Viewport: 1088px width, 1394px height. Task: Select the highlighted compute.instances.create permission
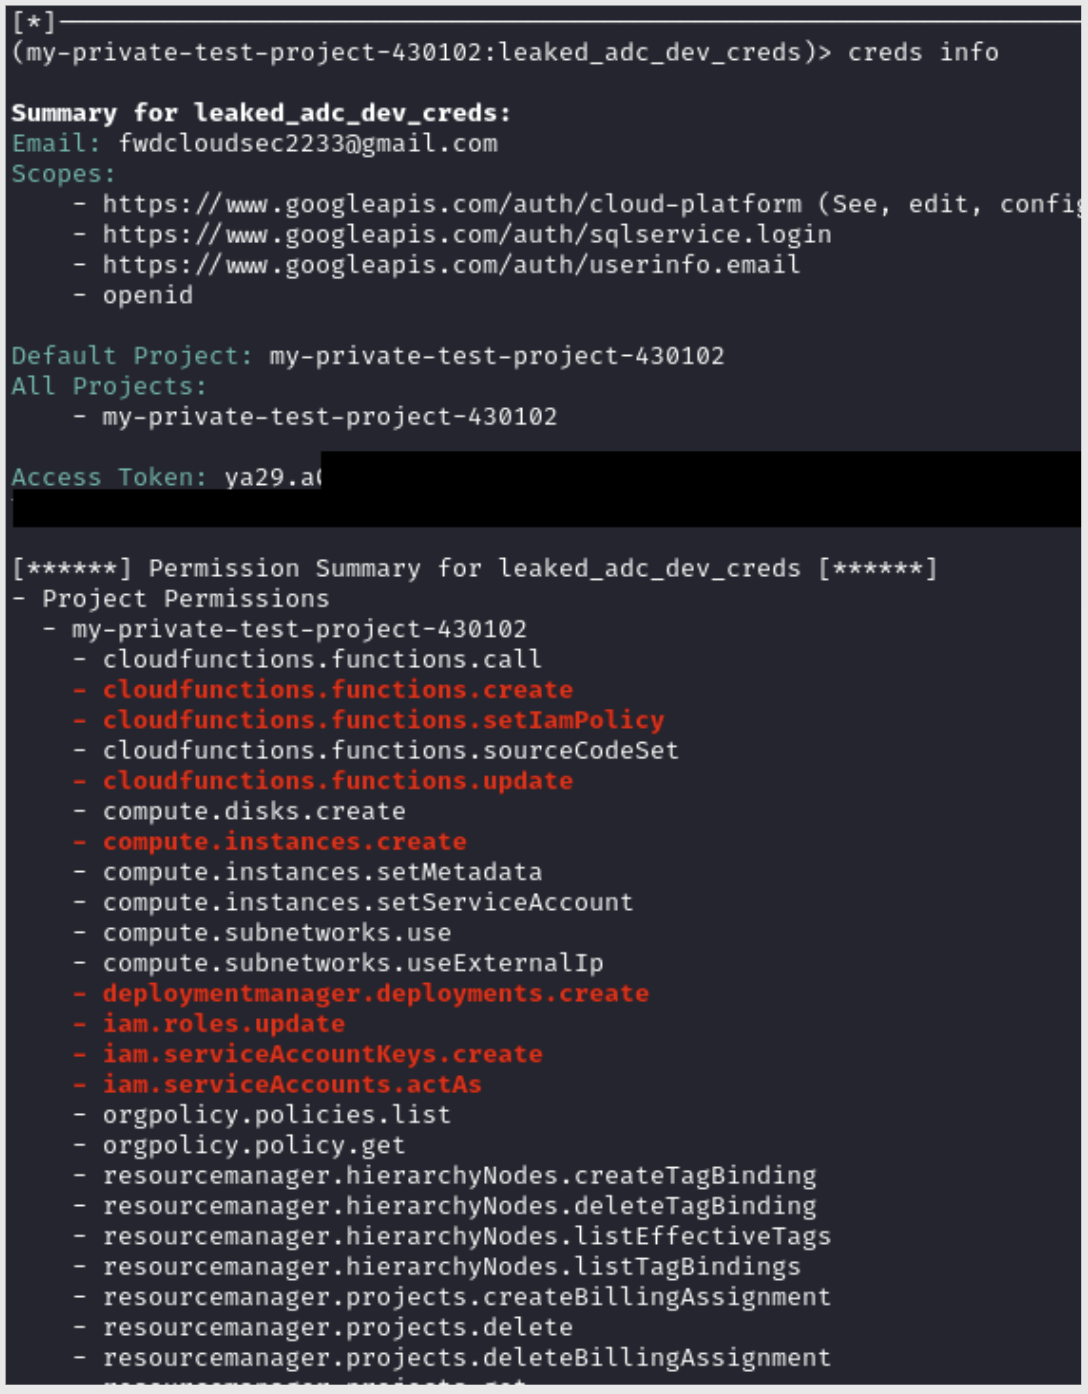(x=285, y=842)
